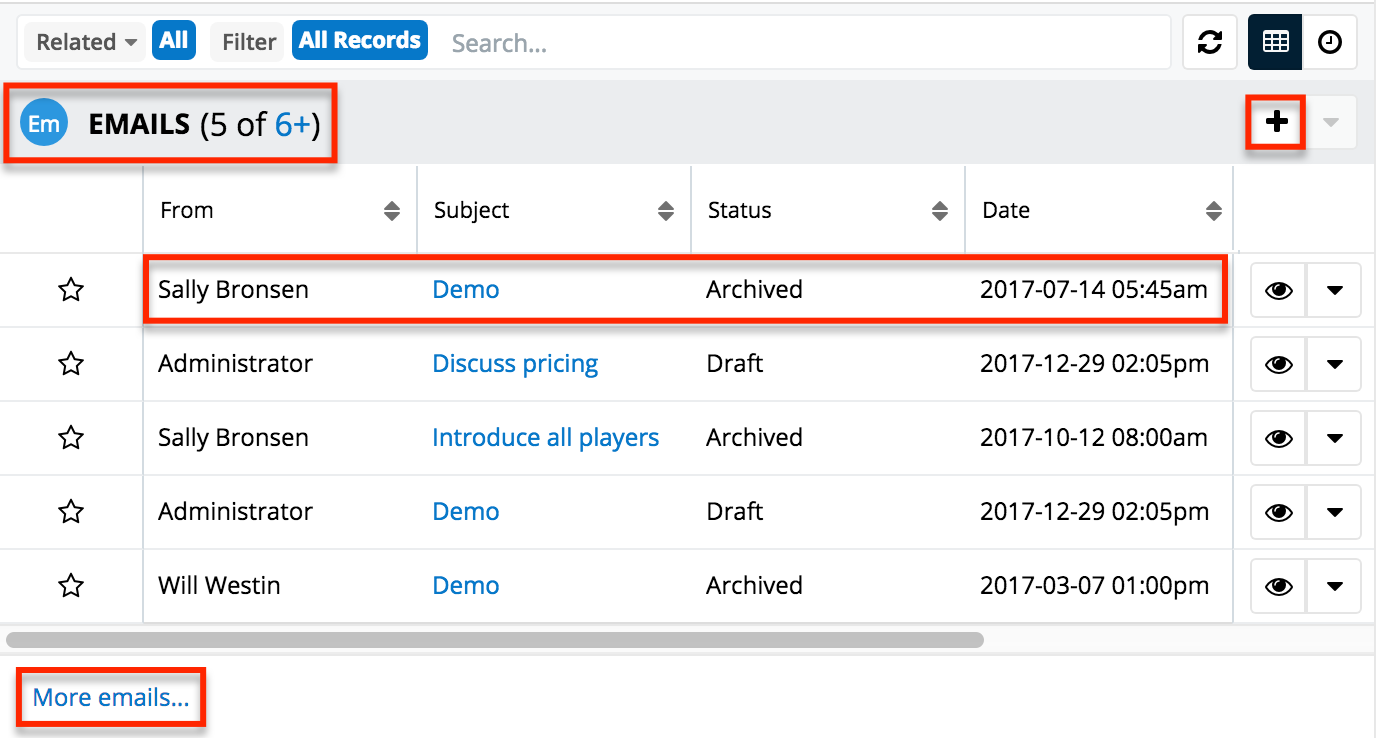Refresh the Emails list
1376x738 pixels.
click(x=1210, y=42)
